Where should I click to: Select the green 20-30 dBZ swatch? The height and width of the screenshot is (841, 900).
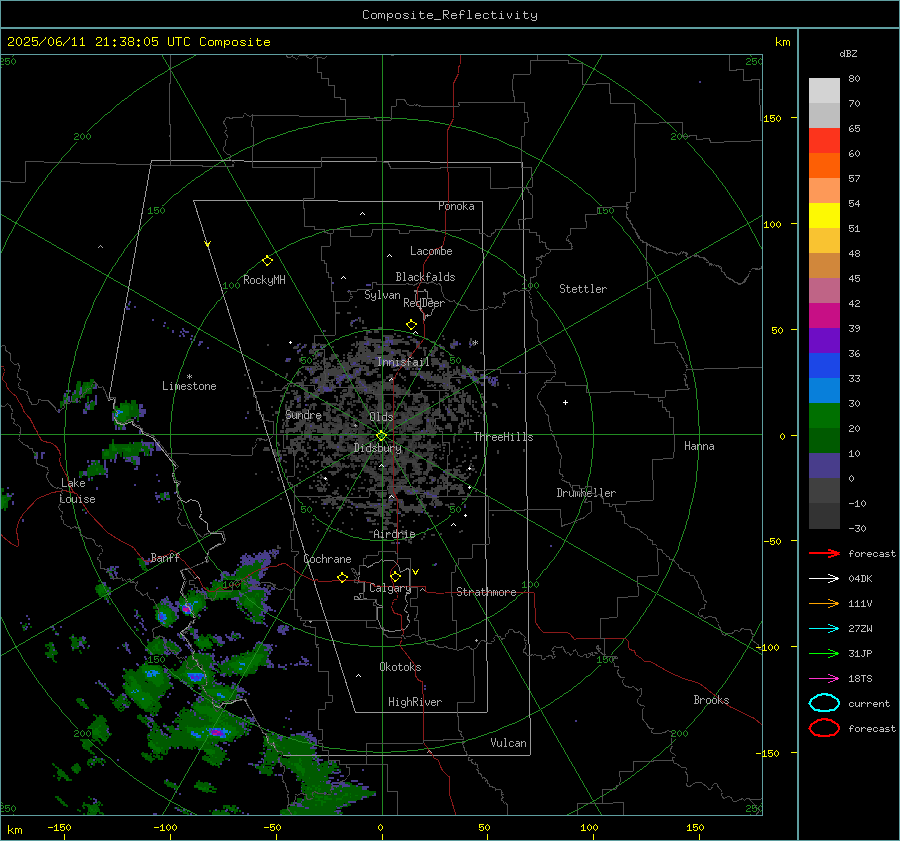(824, 416)
